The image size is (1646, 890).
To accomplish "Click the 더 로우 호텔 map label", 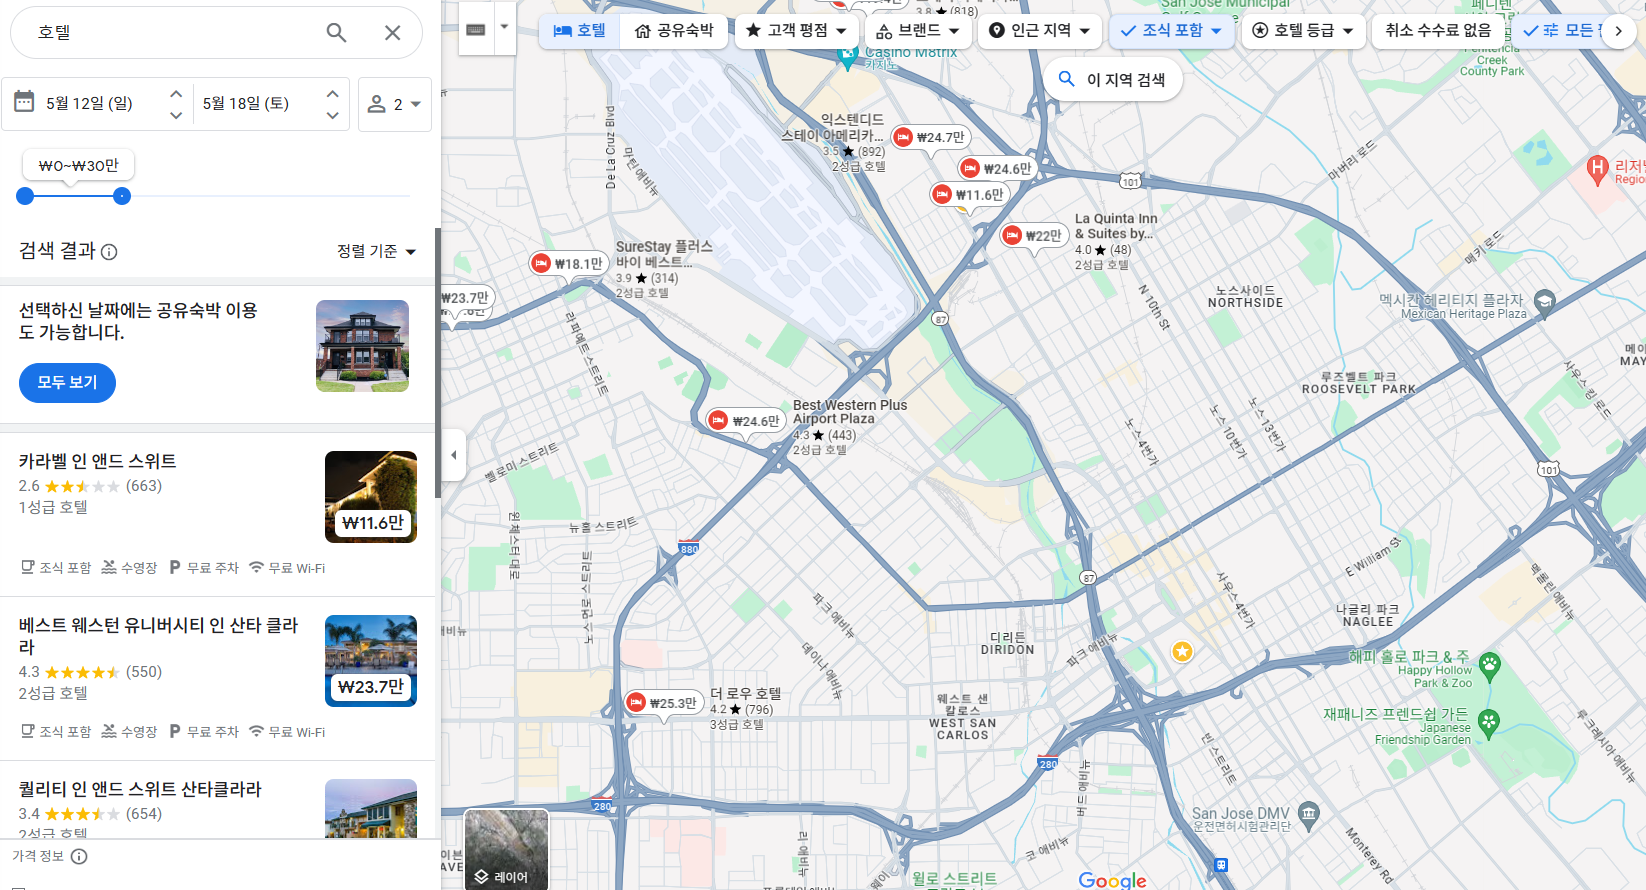I will (x=746, y=693).
